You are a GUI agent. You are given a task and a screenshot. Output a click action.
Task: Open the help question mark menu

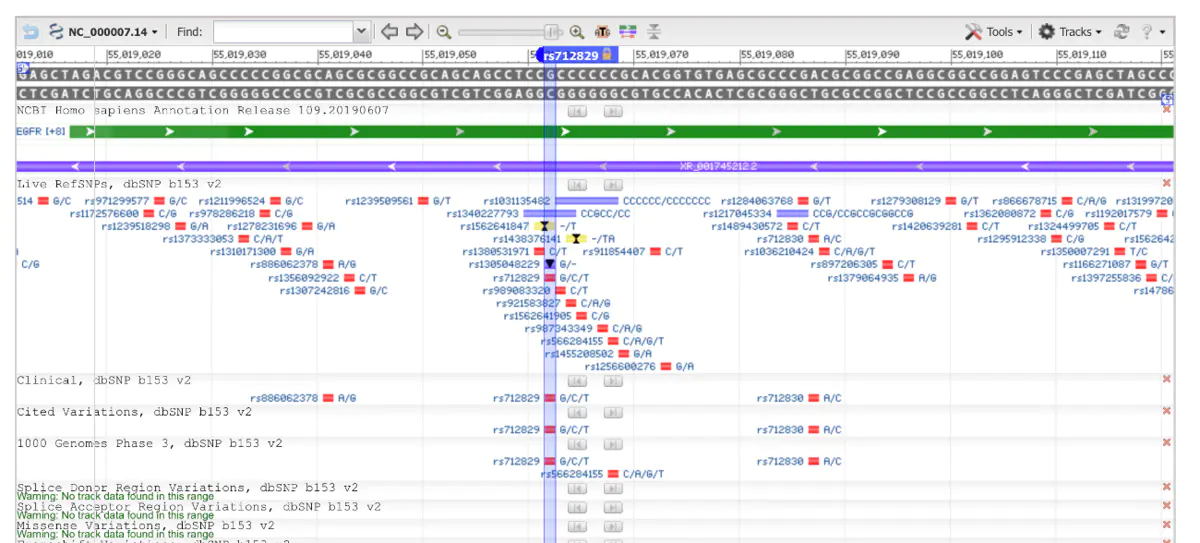tap(1153, 32)
